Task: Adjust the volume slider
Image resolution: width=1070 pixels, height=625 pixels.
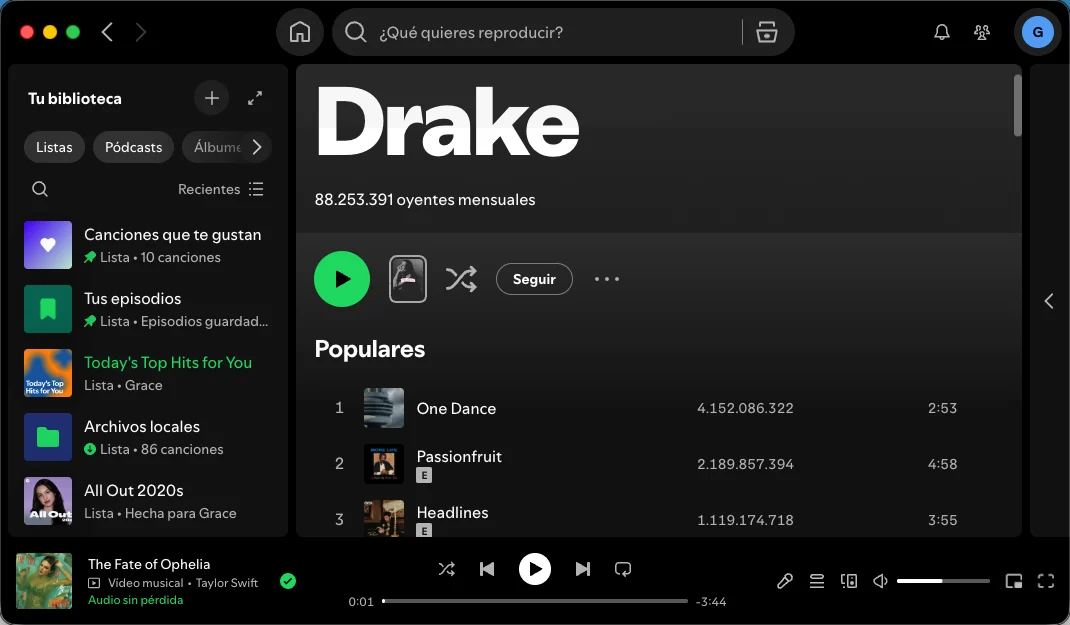Action: pyautogui.click(x=942, y=580)
